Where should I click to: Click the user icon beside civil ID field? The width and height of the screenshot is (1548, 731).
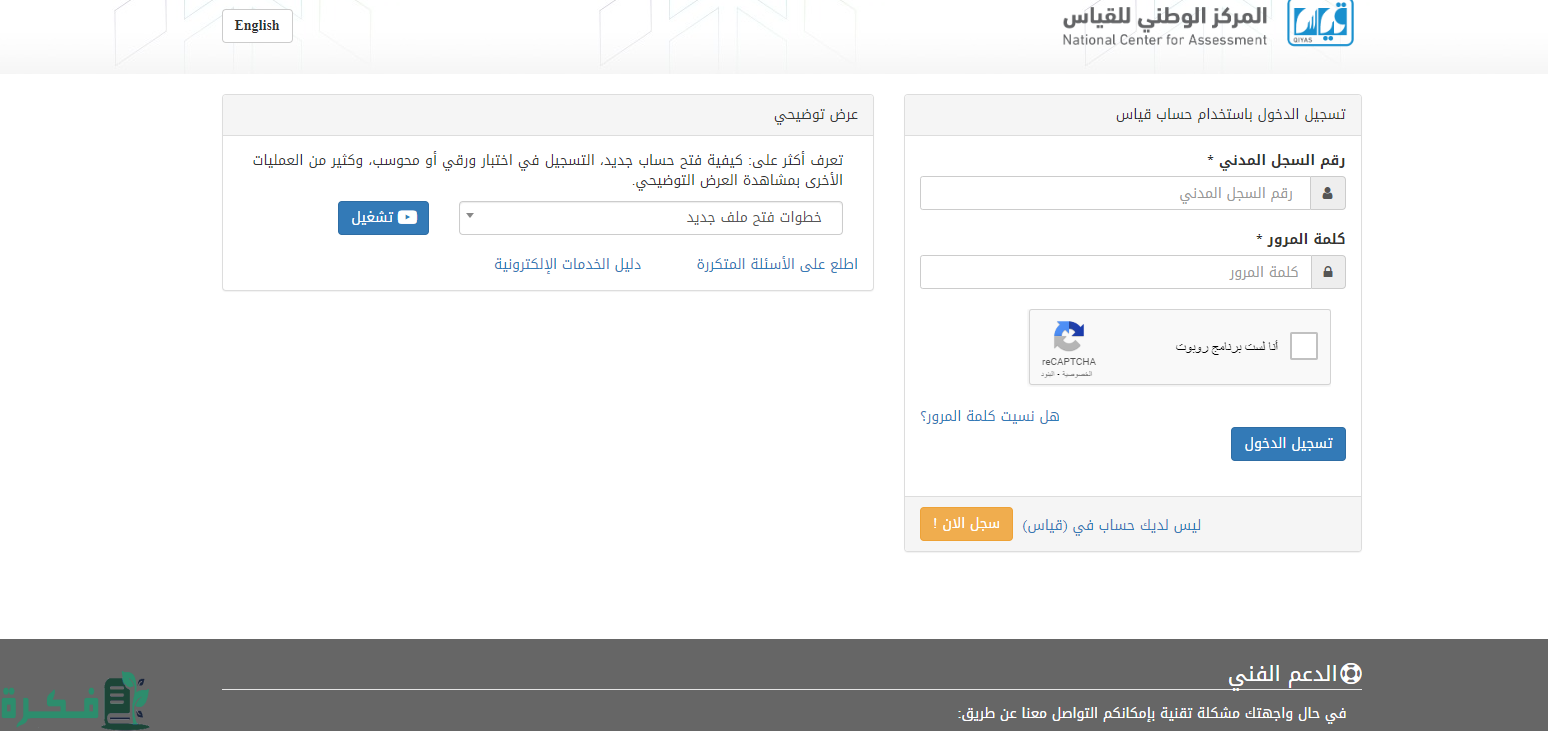coord(1327,193)
